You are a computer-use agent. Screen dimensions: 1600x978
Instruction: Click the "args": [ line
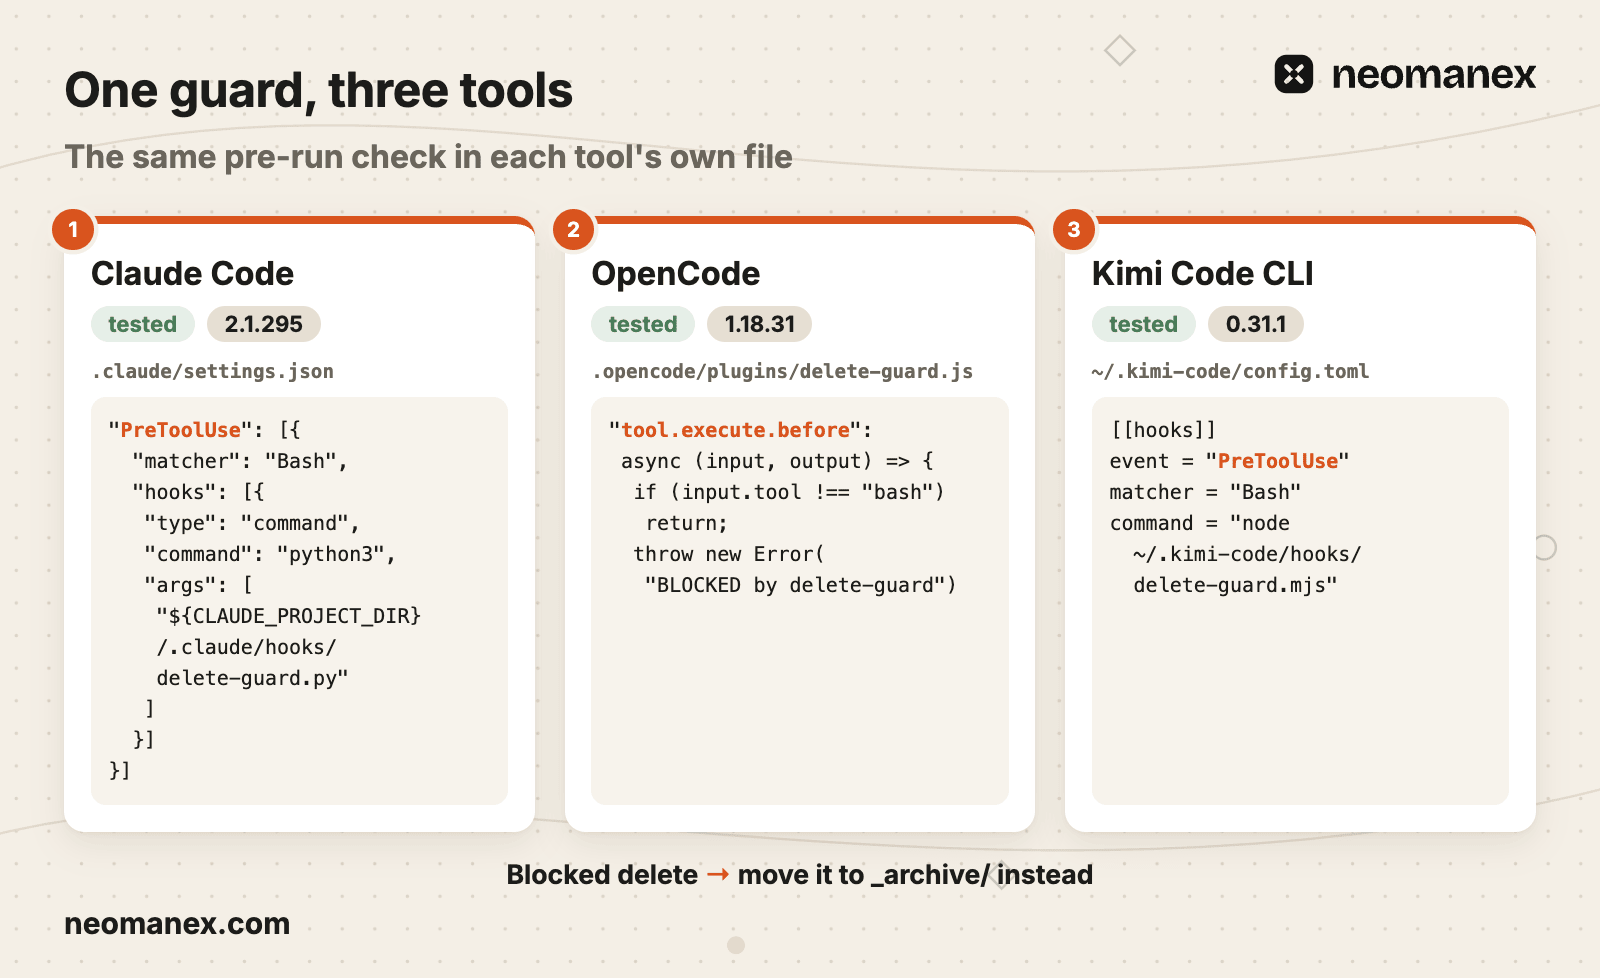click(x=198, y=585)
